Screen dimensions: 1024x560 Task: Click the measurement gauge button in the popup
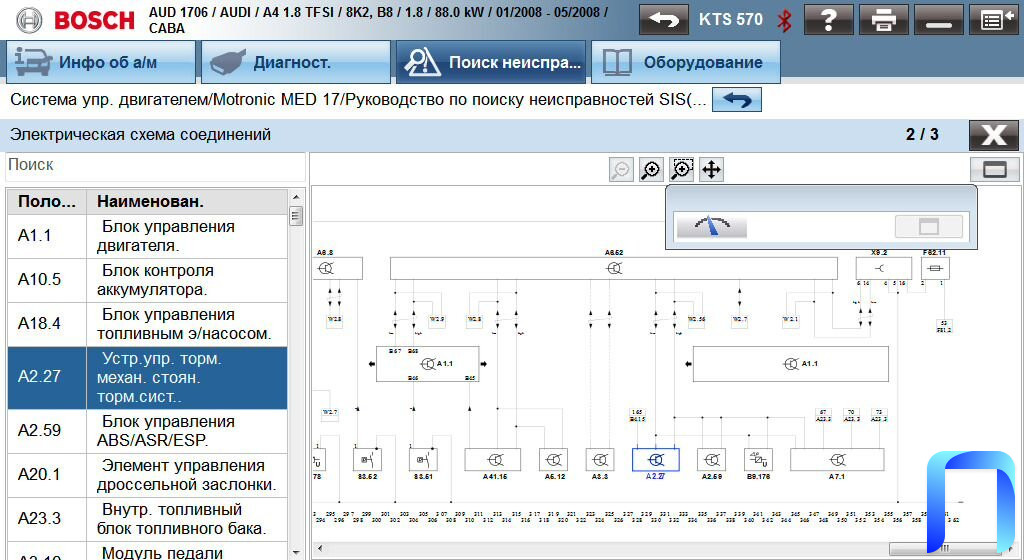point(711,226)
